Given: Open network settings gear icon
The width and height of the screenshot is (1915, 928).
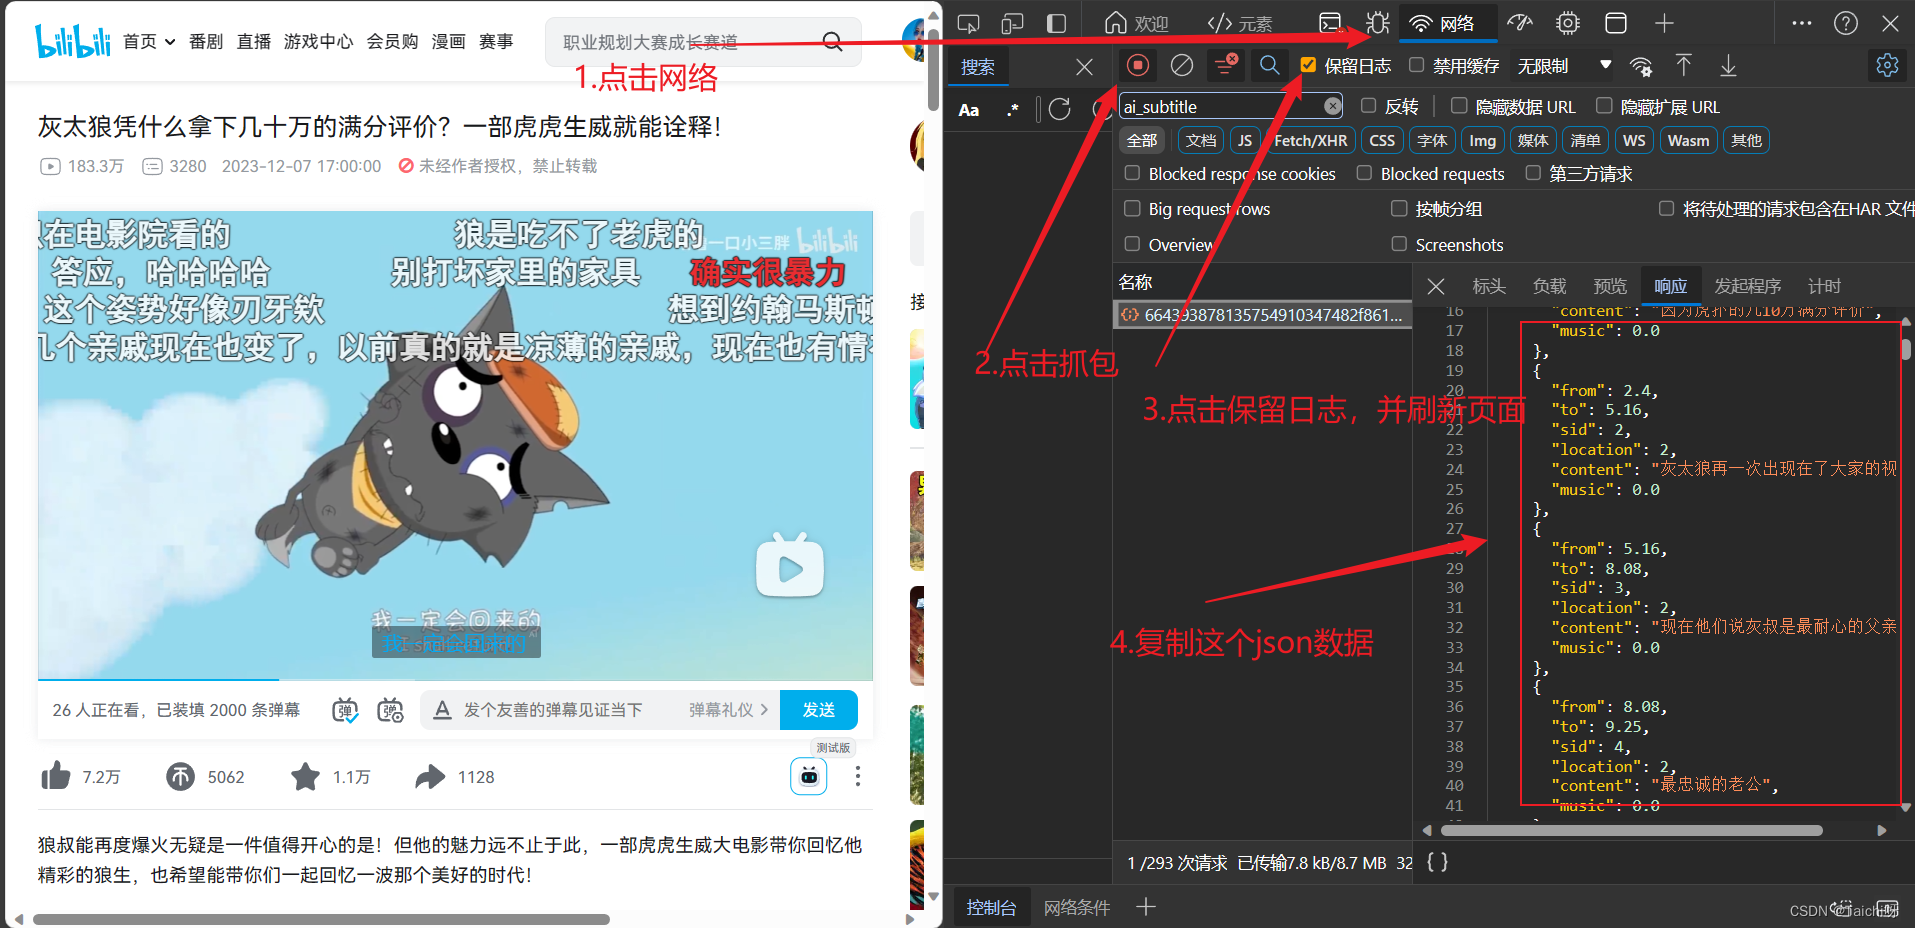Looking at the screenshot, I should tap(1887, 66).
